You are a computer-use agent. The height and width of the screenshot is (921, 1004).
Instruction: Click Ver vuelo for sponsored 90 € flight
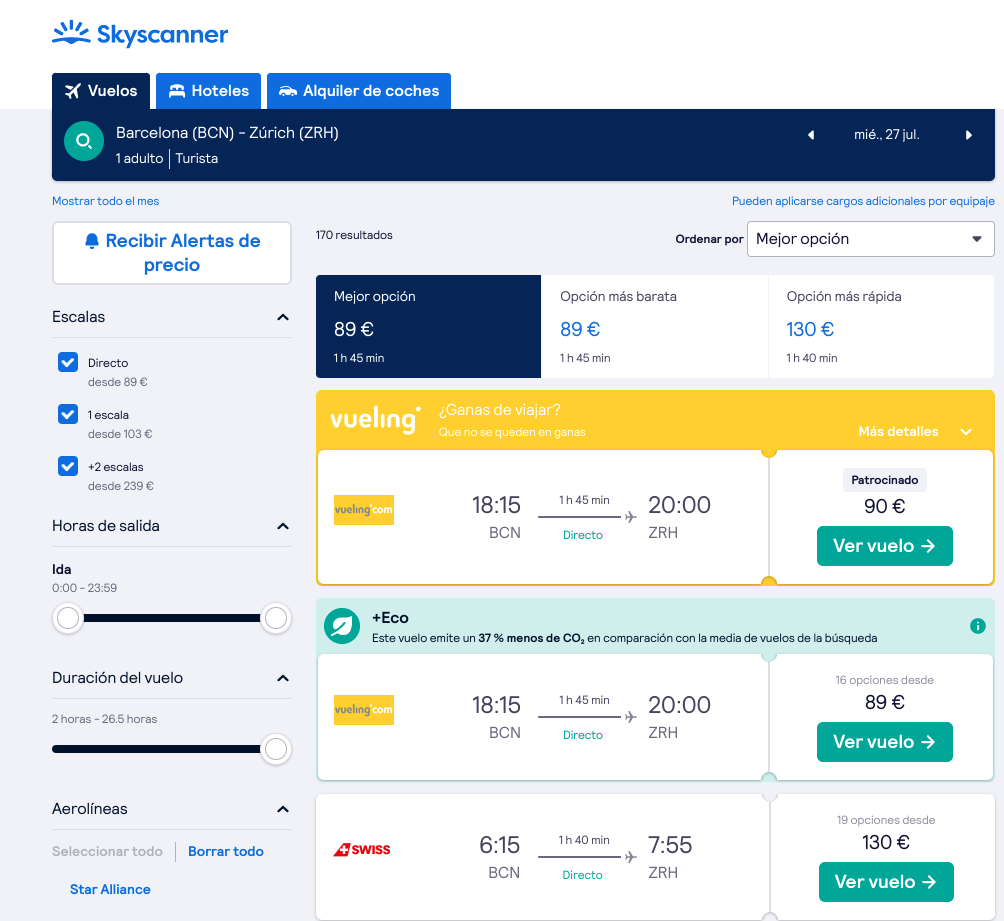[x=884, y=546]
